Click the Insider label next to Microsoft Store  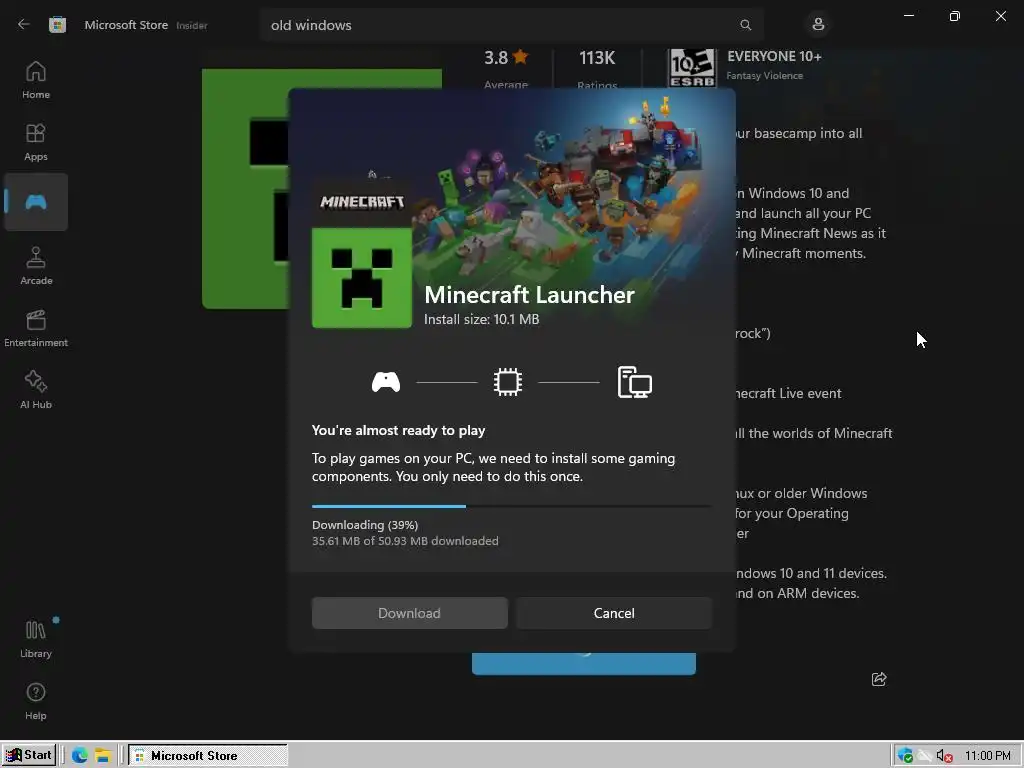192,25
